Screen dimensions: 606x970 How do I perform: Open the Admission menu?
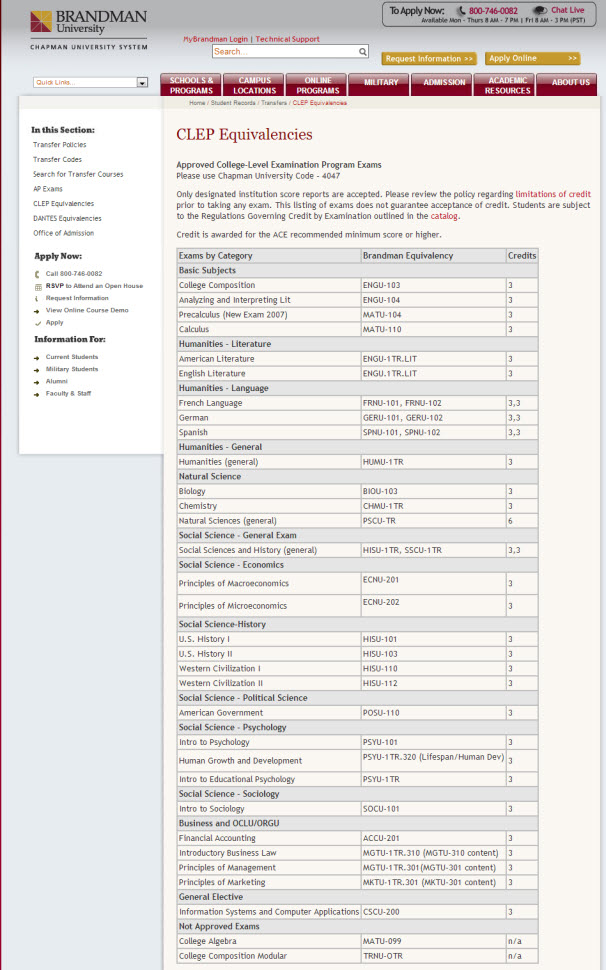click(x=443, y=85)
